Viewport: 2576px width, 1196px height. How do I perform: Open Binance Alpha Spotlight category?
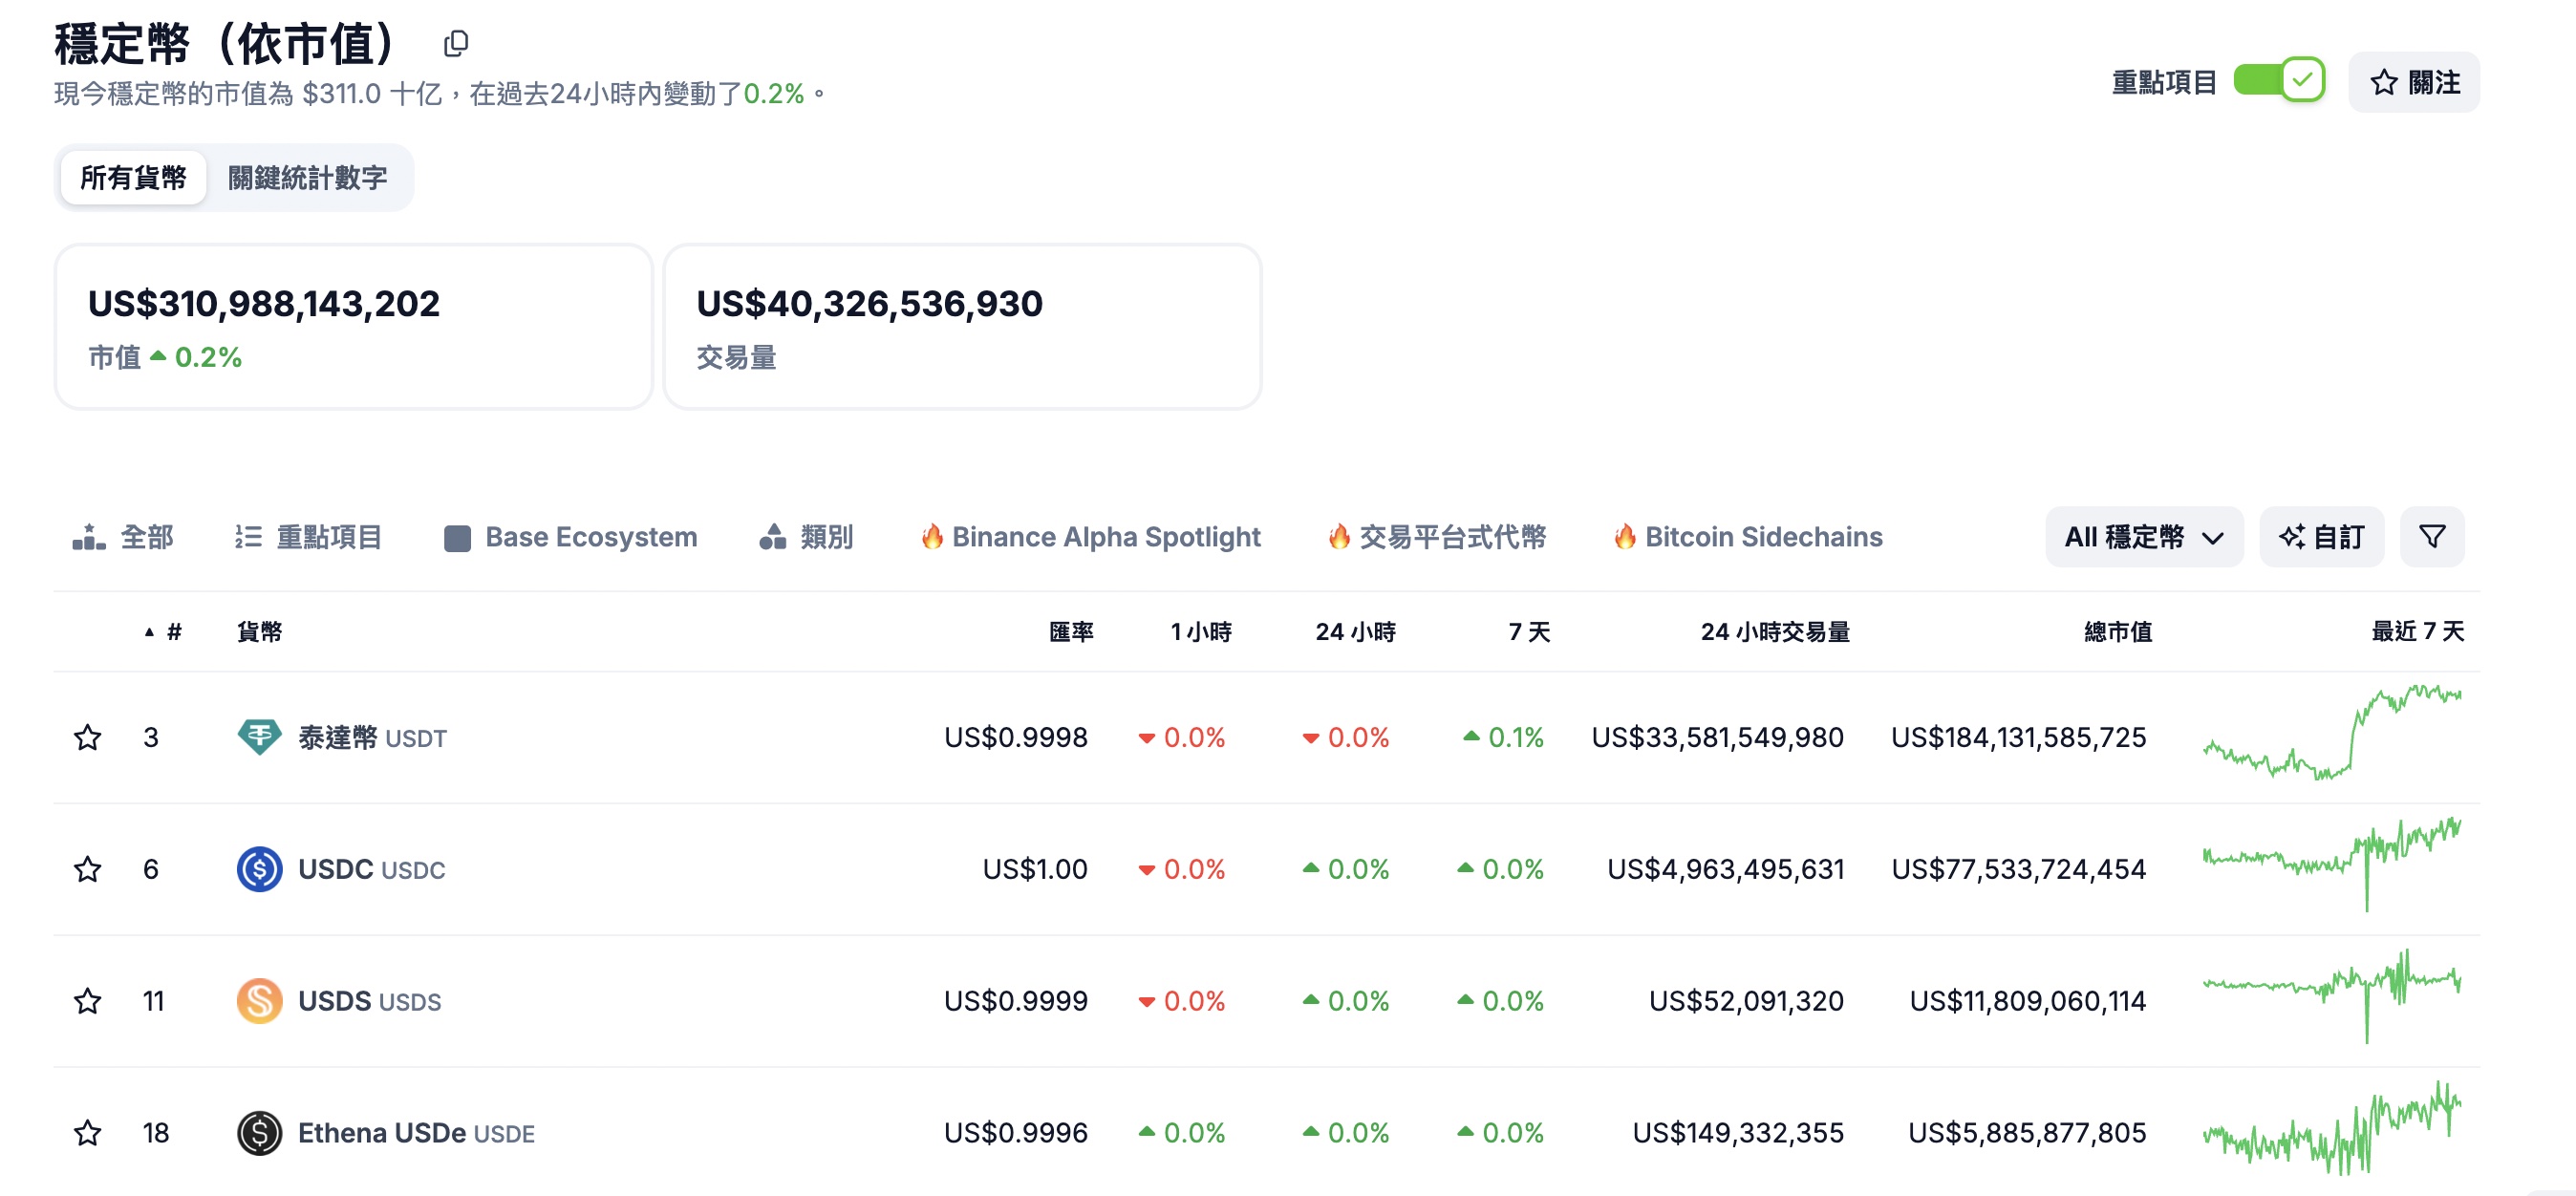[x=1091, y=537]
